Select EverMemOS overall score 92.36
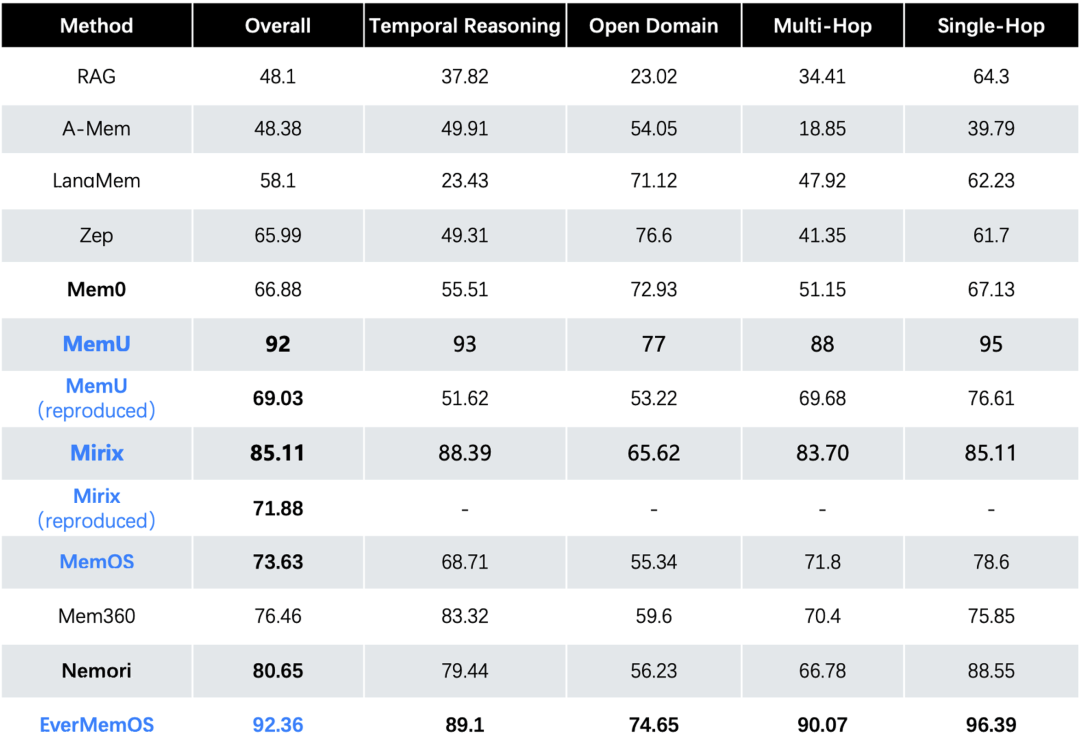1080x754 pixels. pos(278,724)
